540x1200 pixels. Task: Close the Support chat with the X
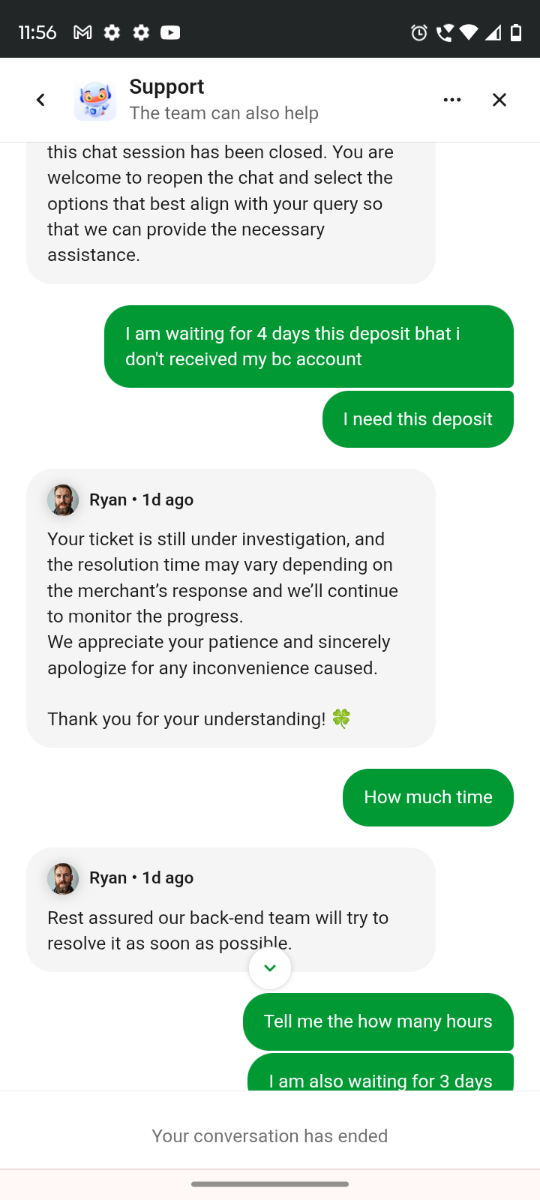[x=499, y=100]
